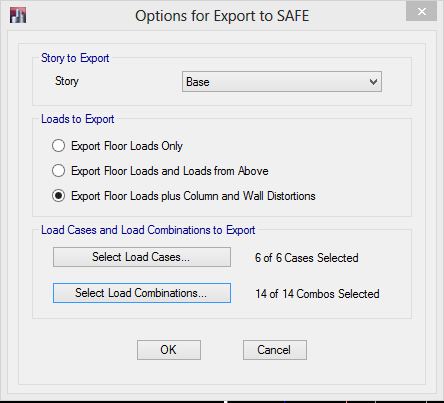Screen dimensions: 444x403
Task: Click the Story to Export group heading
Action: 75,58
